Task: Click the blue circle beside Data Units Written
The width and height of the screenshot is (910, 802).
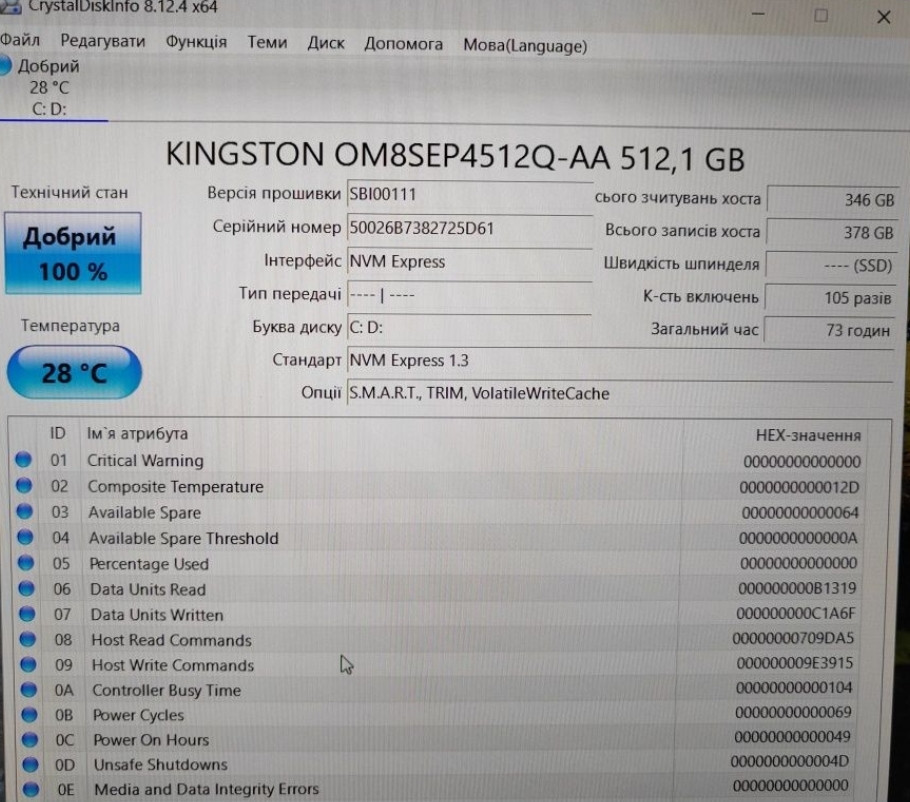Action: click(27, 615)
